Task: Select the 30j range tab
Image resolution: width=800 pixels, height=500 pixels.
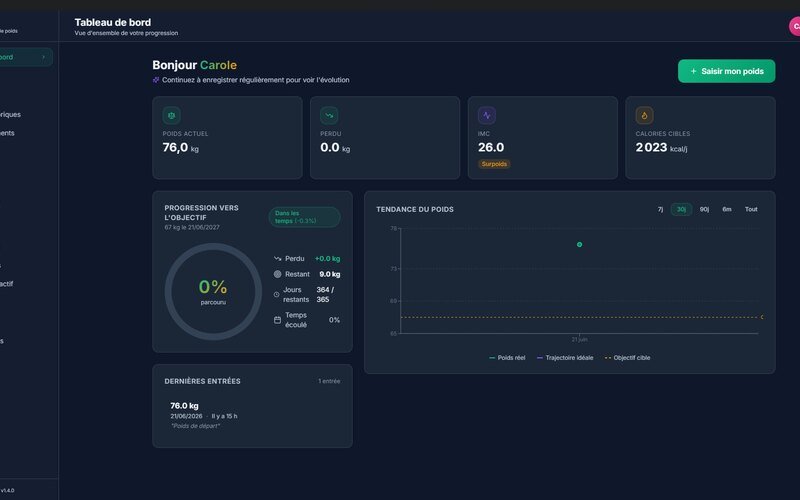Action: pyautogui.click(x=681, y=209)
